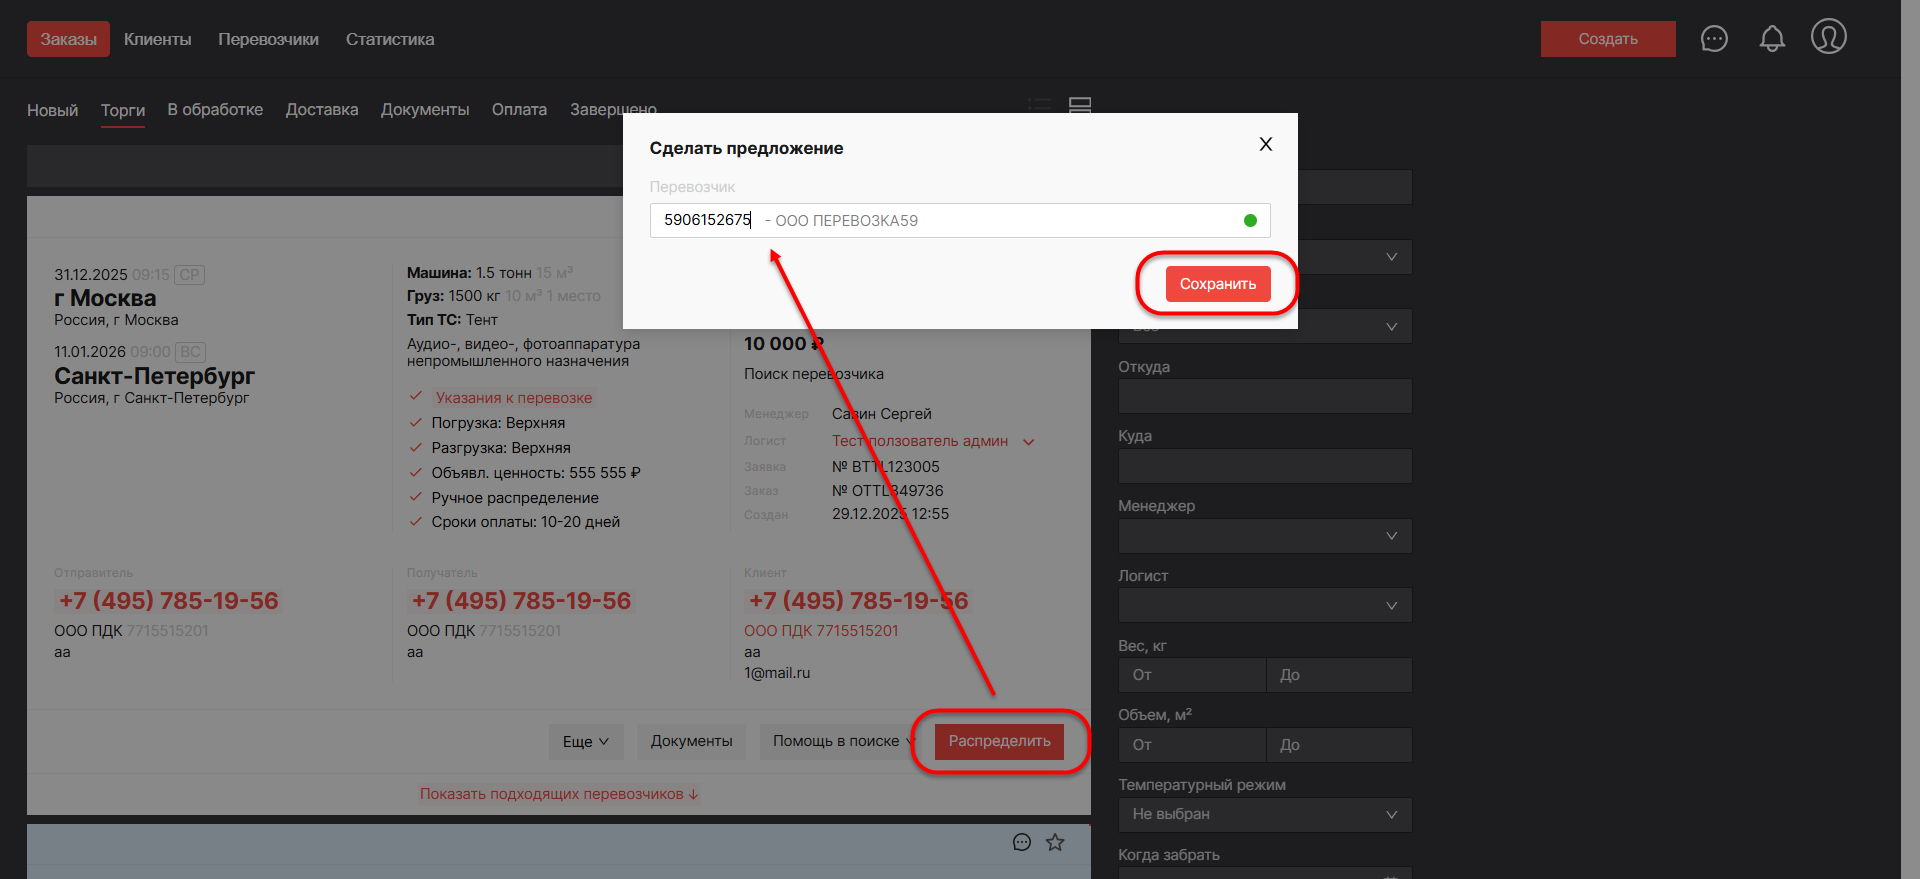
Task: Expand the Еще dropdown
Action: (x=585, y=741)
